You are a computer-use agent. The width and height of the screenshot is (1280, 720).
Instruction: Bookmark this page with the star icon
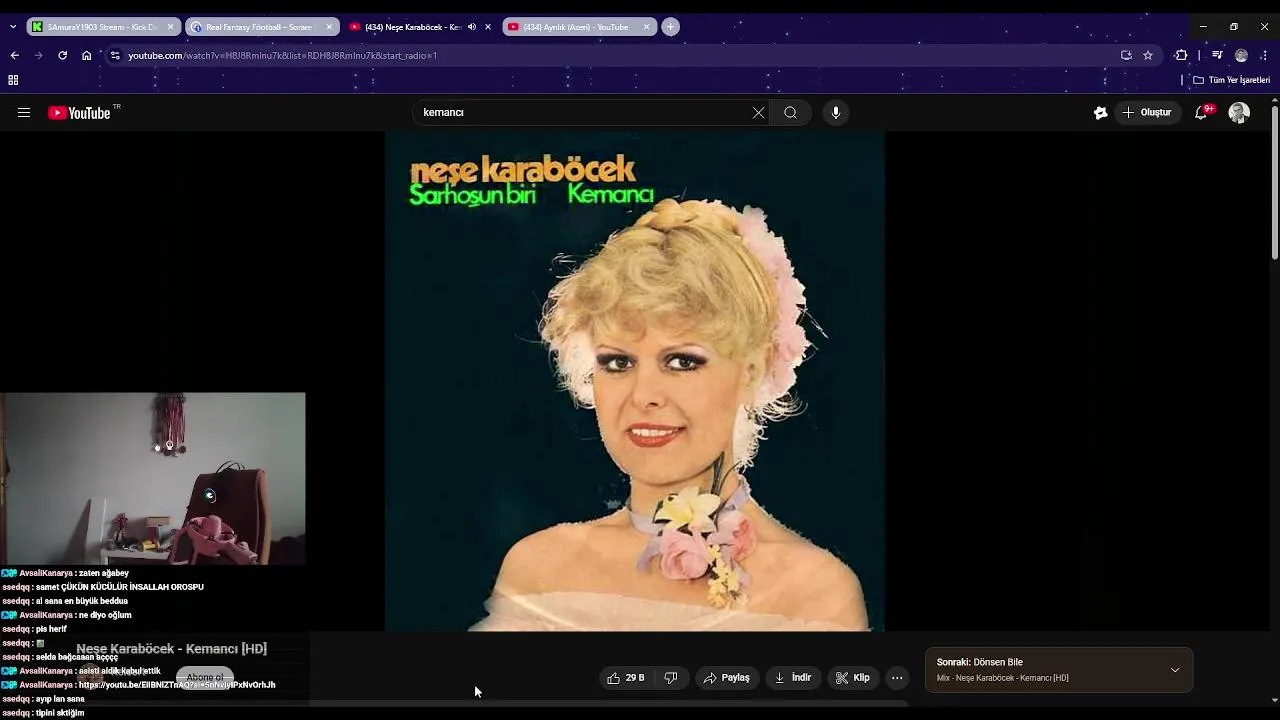[x=1148, y=55]
